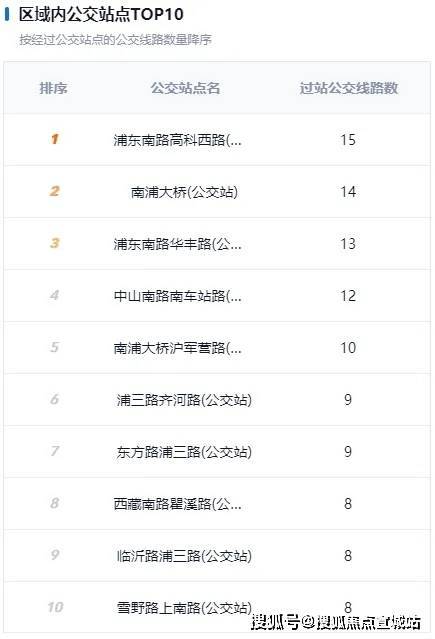
Task: Click rank 3 badge icon
Action: coord(55,243)
